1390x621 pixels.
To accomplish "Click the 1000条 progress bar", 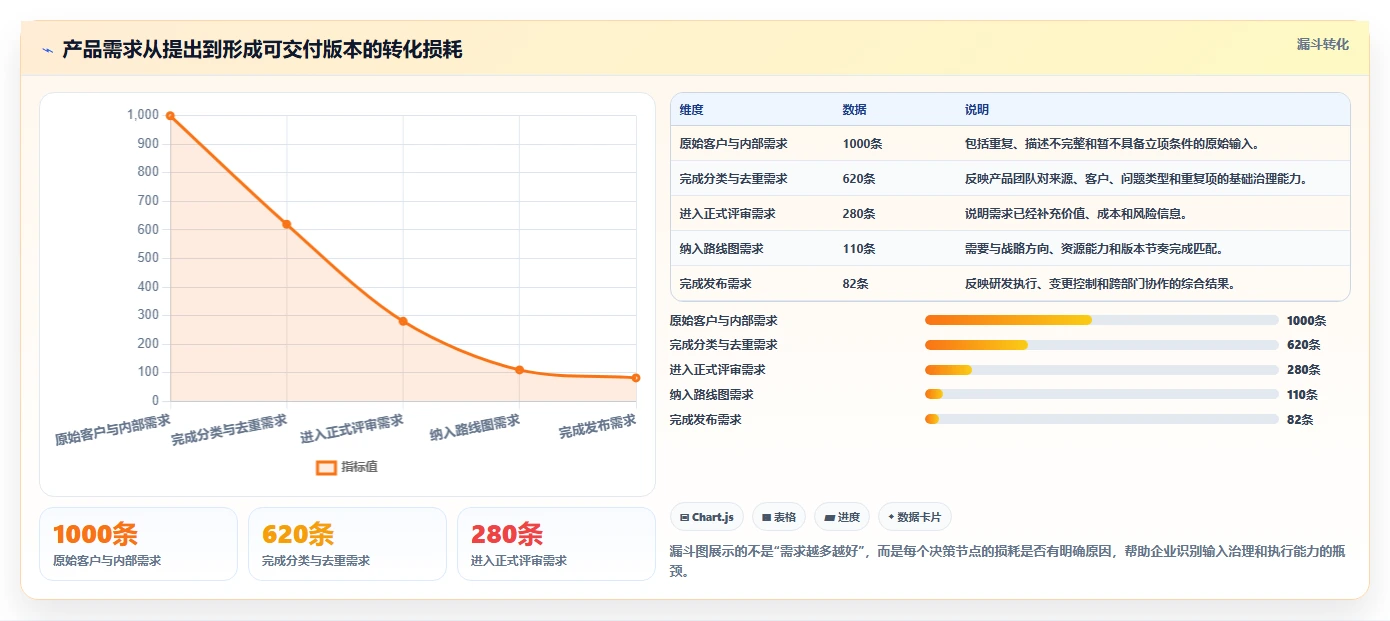I will [x=1102, y=320].
